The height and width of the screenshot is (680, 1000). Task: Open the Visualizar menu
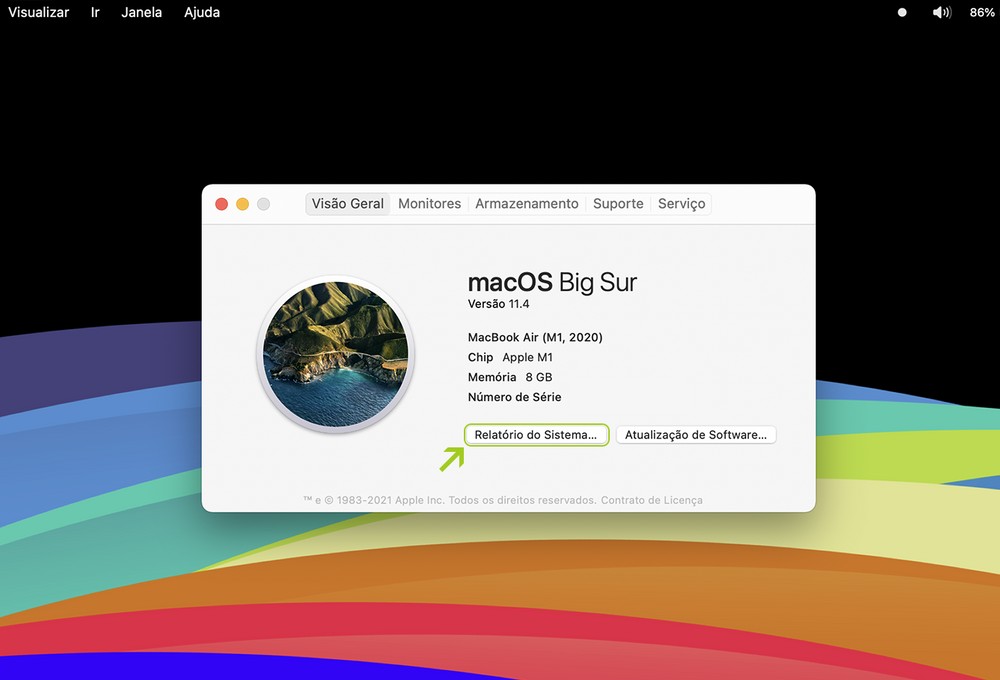[39, 13]
